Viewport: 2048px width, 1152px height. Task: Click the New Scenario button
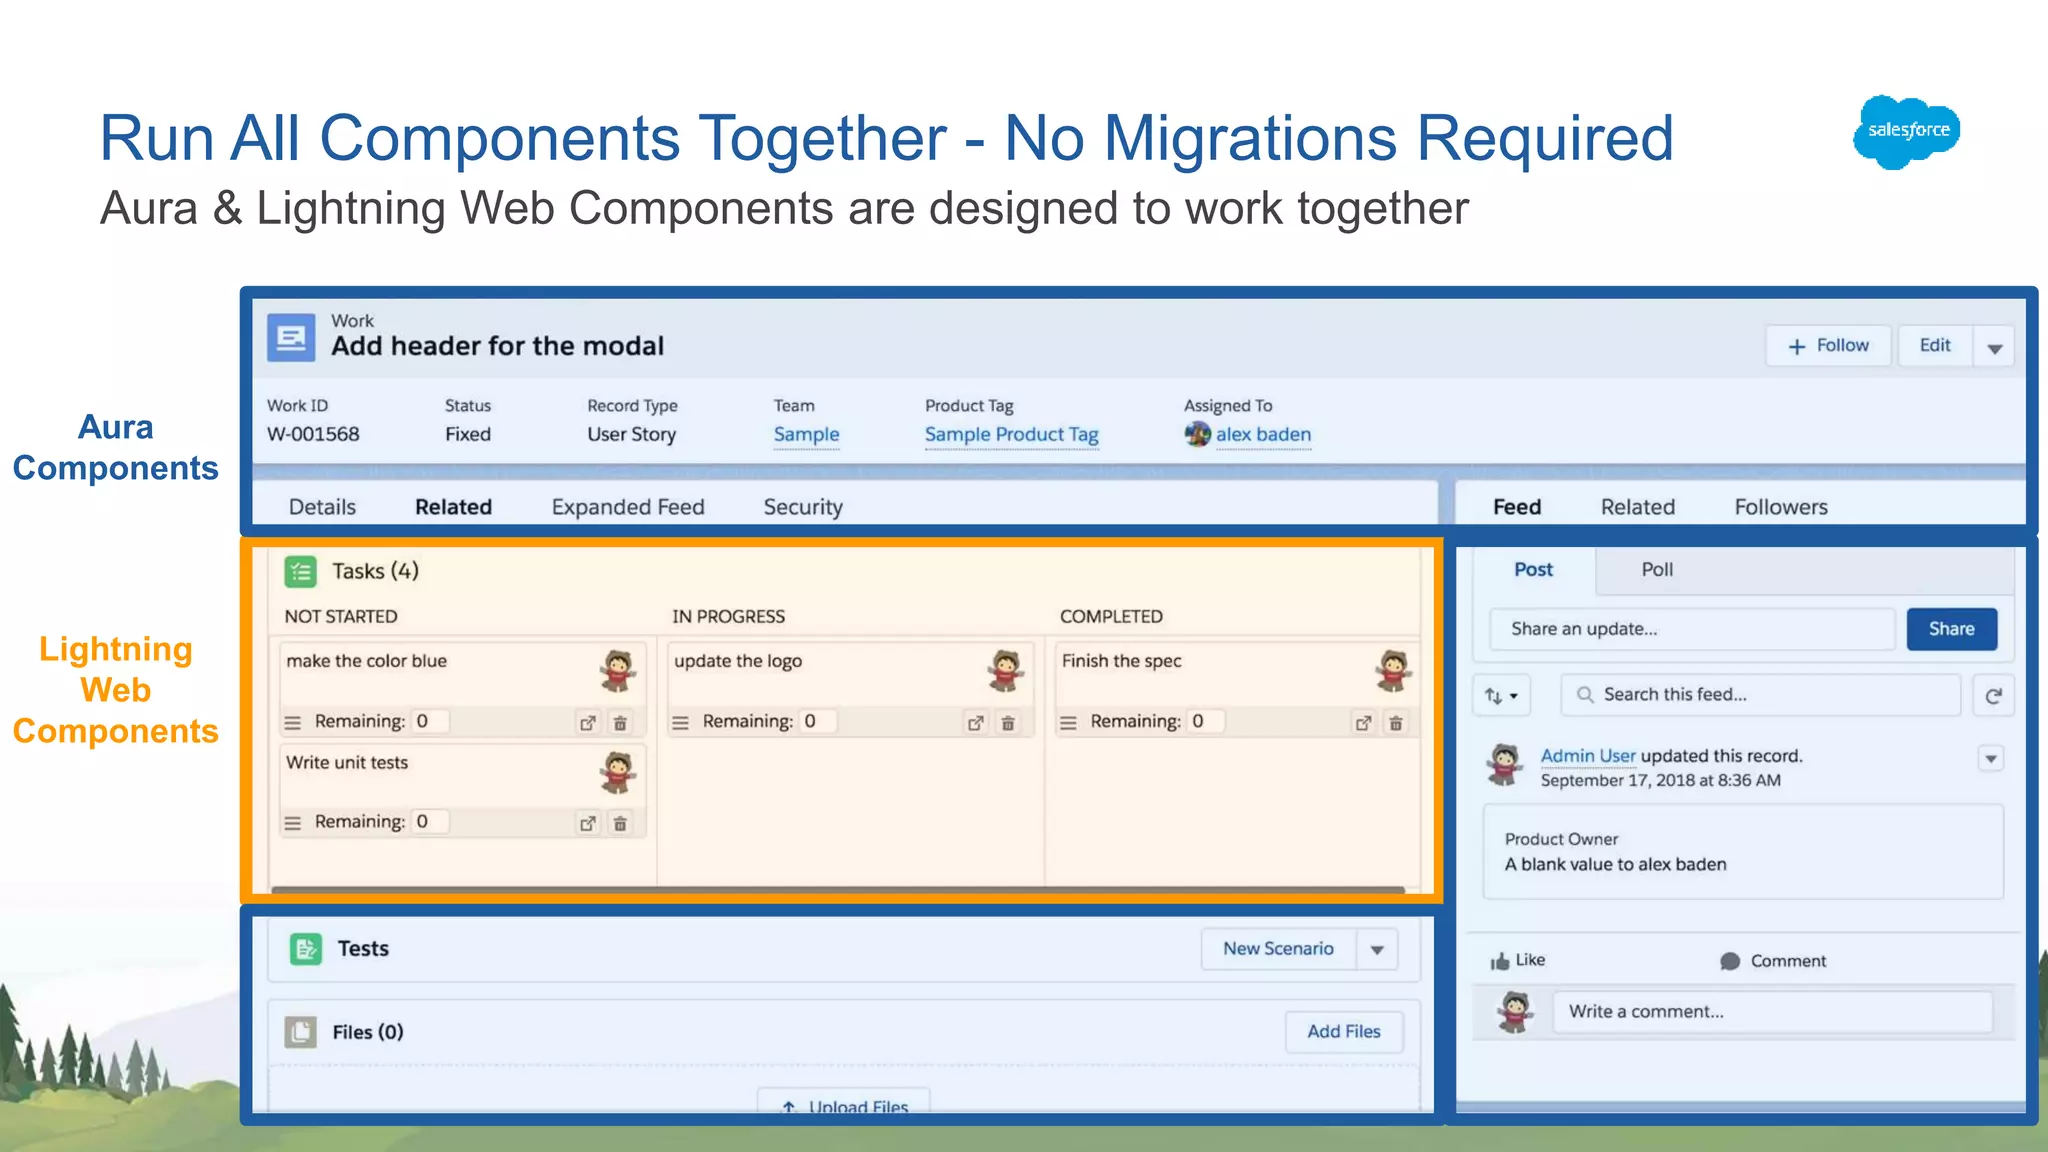pos(1278,949)
